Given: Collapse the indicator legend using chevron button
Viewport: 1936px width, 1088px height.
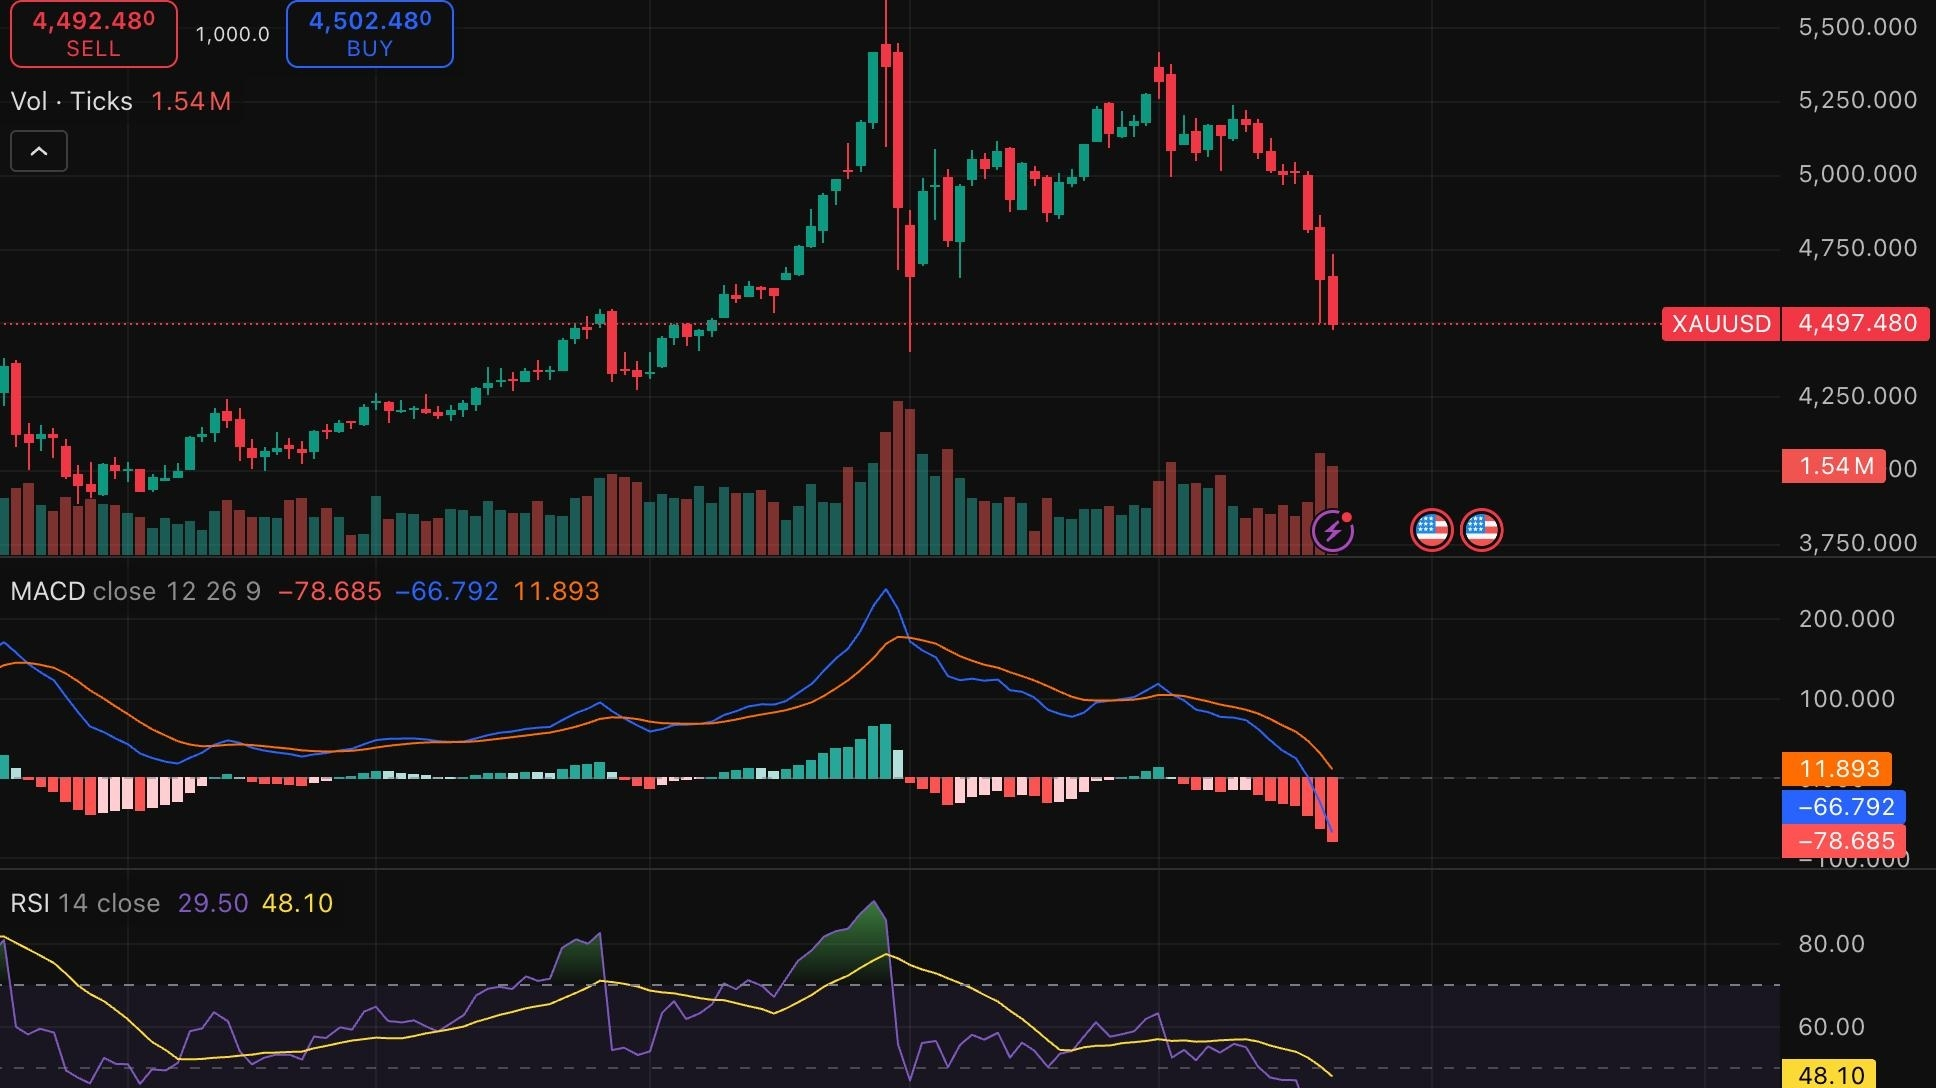Looking at the screenshot, I should point(39,152).
